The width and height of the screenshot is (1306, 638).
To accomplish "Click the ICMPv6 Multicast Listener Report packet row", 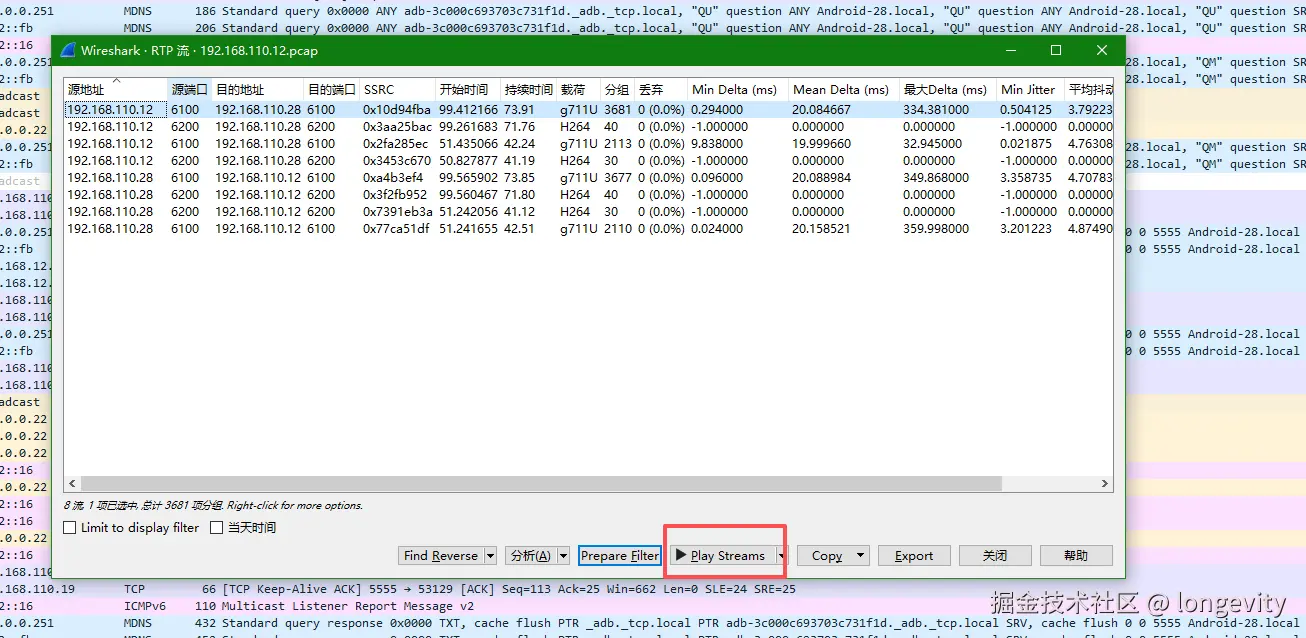I will point(653,606).
